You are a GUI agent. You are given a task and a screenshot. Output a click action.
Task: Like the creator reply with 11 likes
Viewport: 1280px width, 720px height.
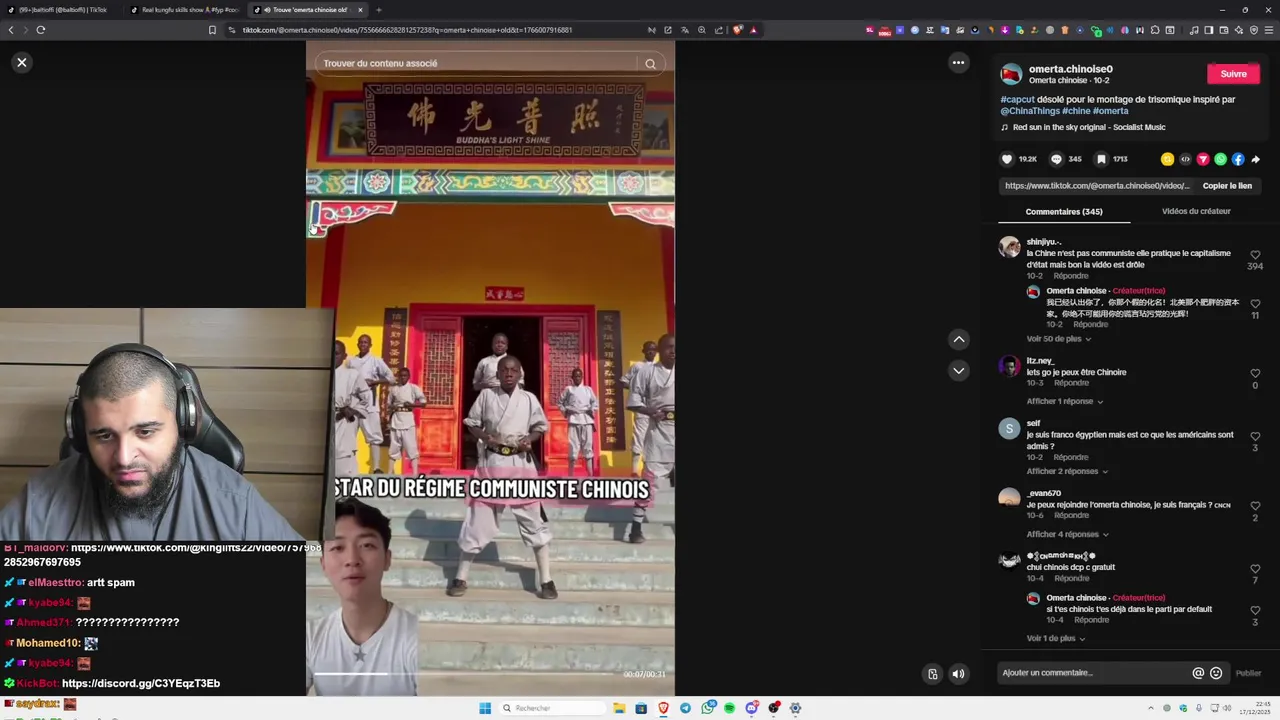(1255, 304)
